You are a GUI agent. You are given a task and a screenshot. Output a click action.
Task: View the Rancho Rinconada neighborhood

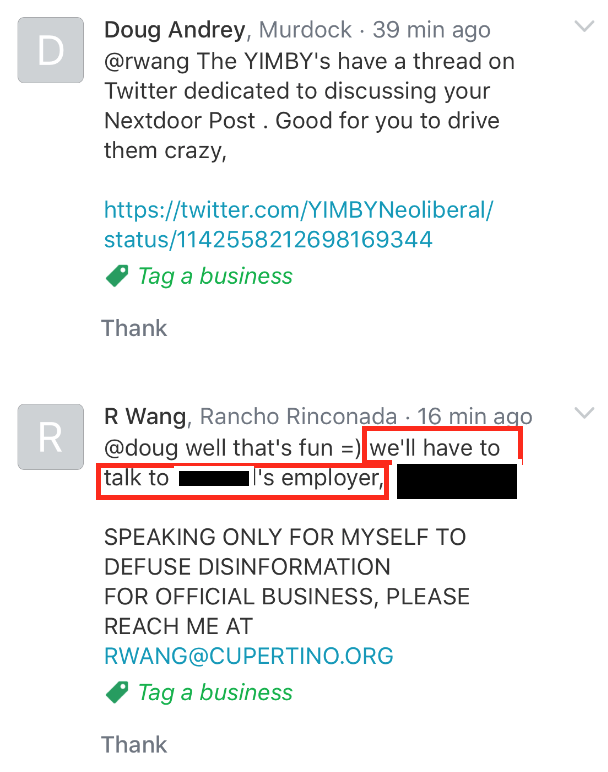(298, 417)
